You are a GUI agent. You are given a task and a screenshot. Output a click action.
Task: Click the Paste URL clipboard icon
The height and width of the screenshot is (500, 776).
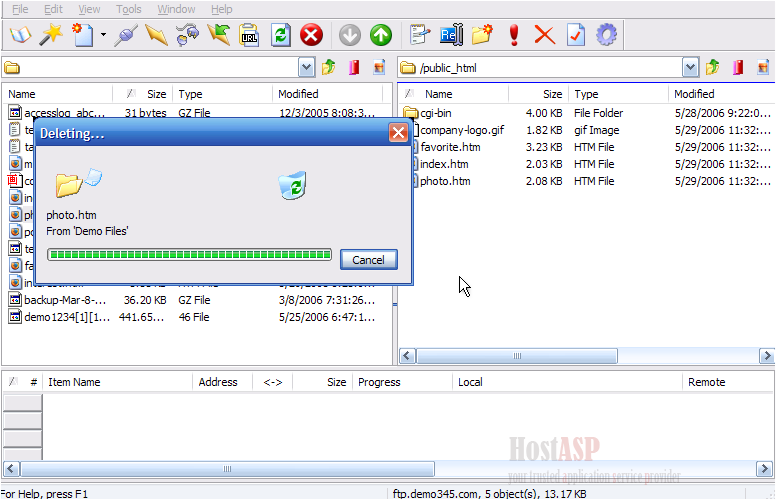[249, 35]
